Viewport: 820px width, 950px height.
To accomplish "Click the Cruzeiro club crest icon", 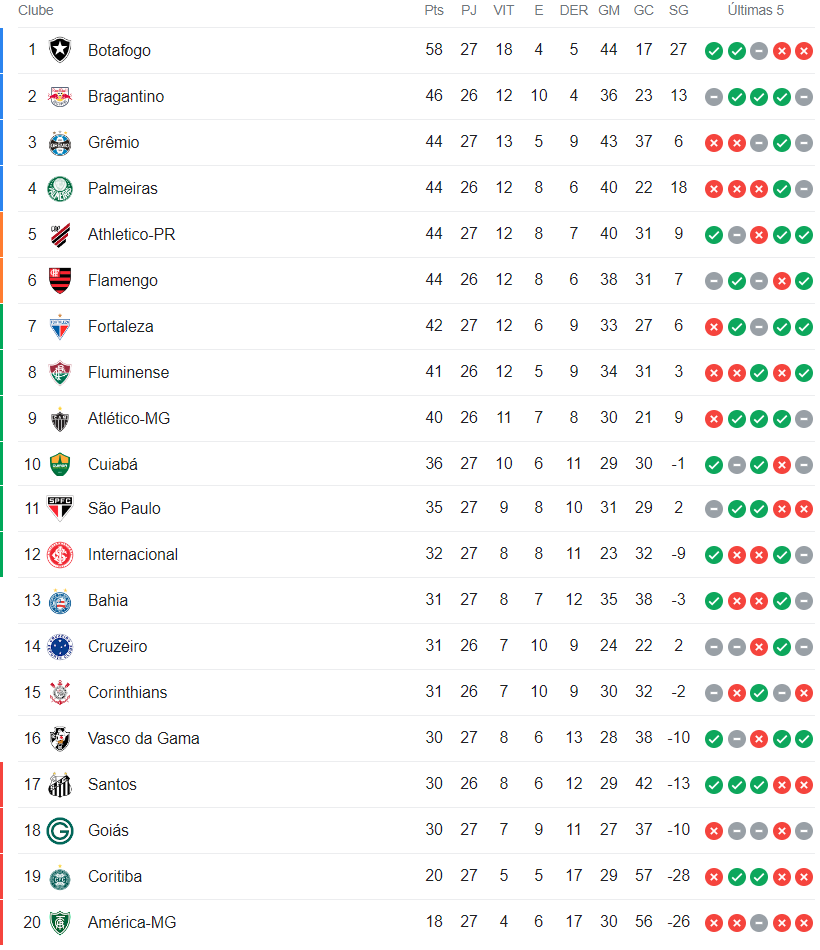I will (x=60, y=646).
